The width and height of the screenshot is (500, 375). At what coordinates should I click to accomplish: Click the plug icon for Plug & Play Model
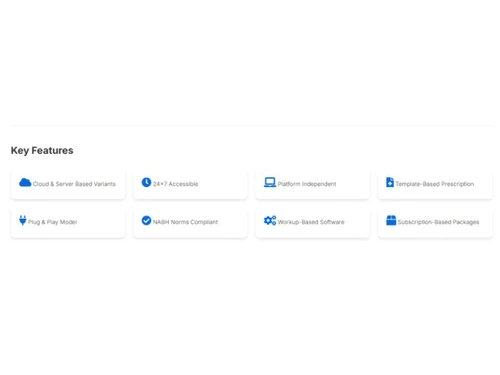pyautogui.click(x=23, y=220)
